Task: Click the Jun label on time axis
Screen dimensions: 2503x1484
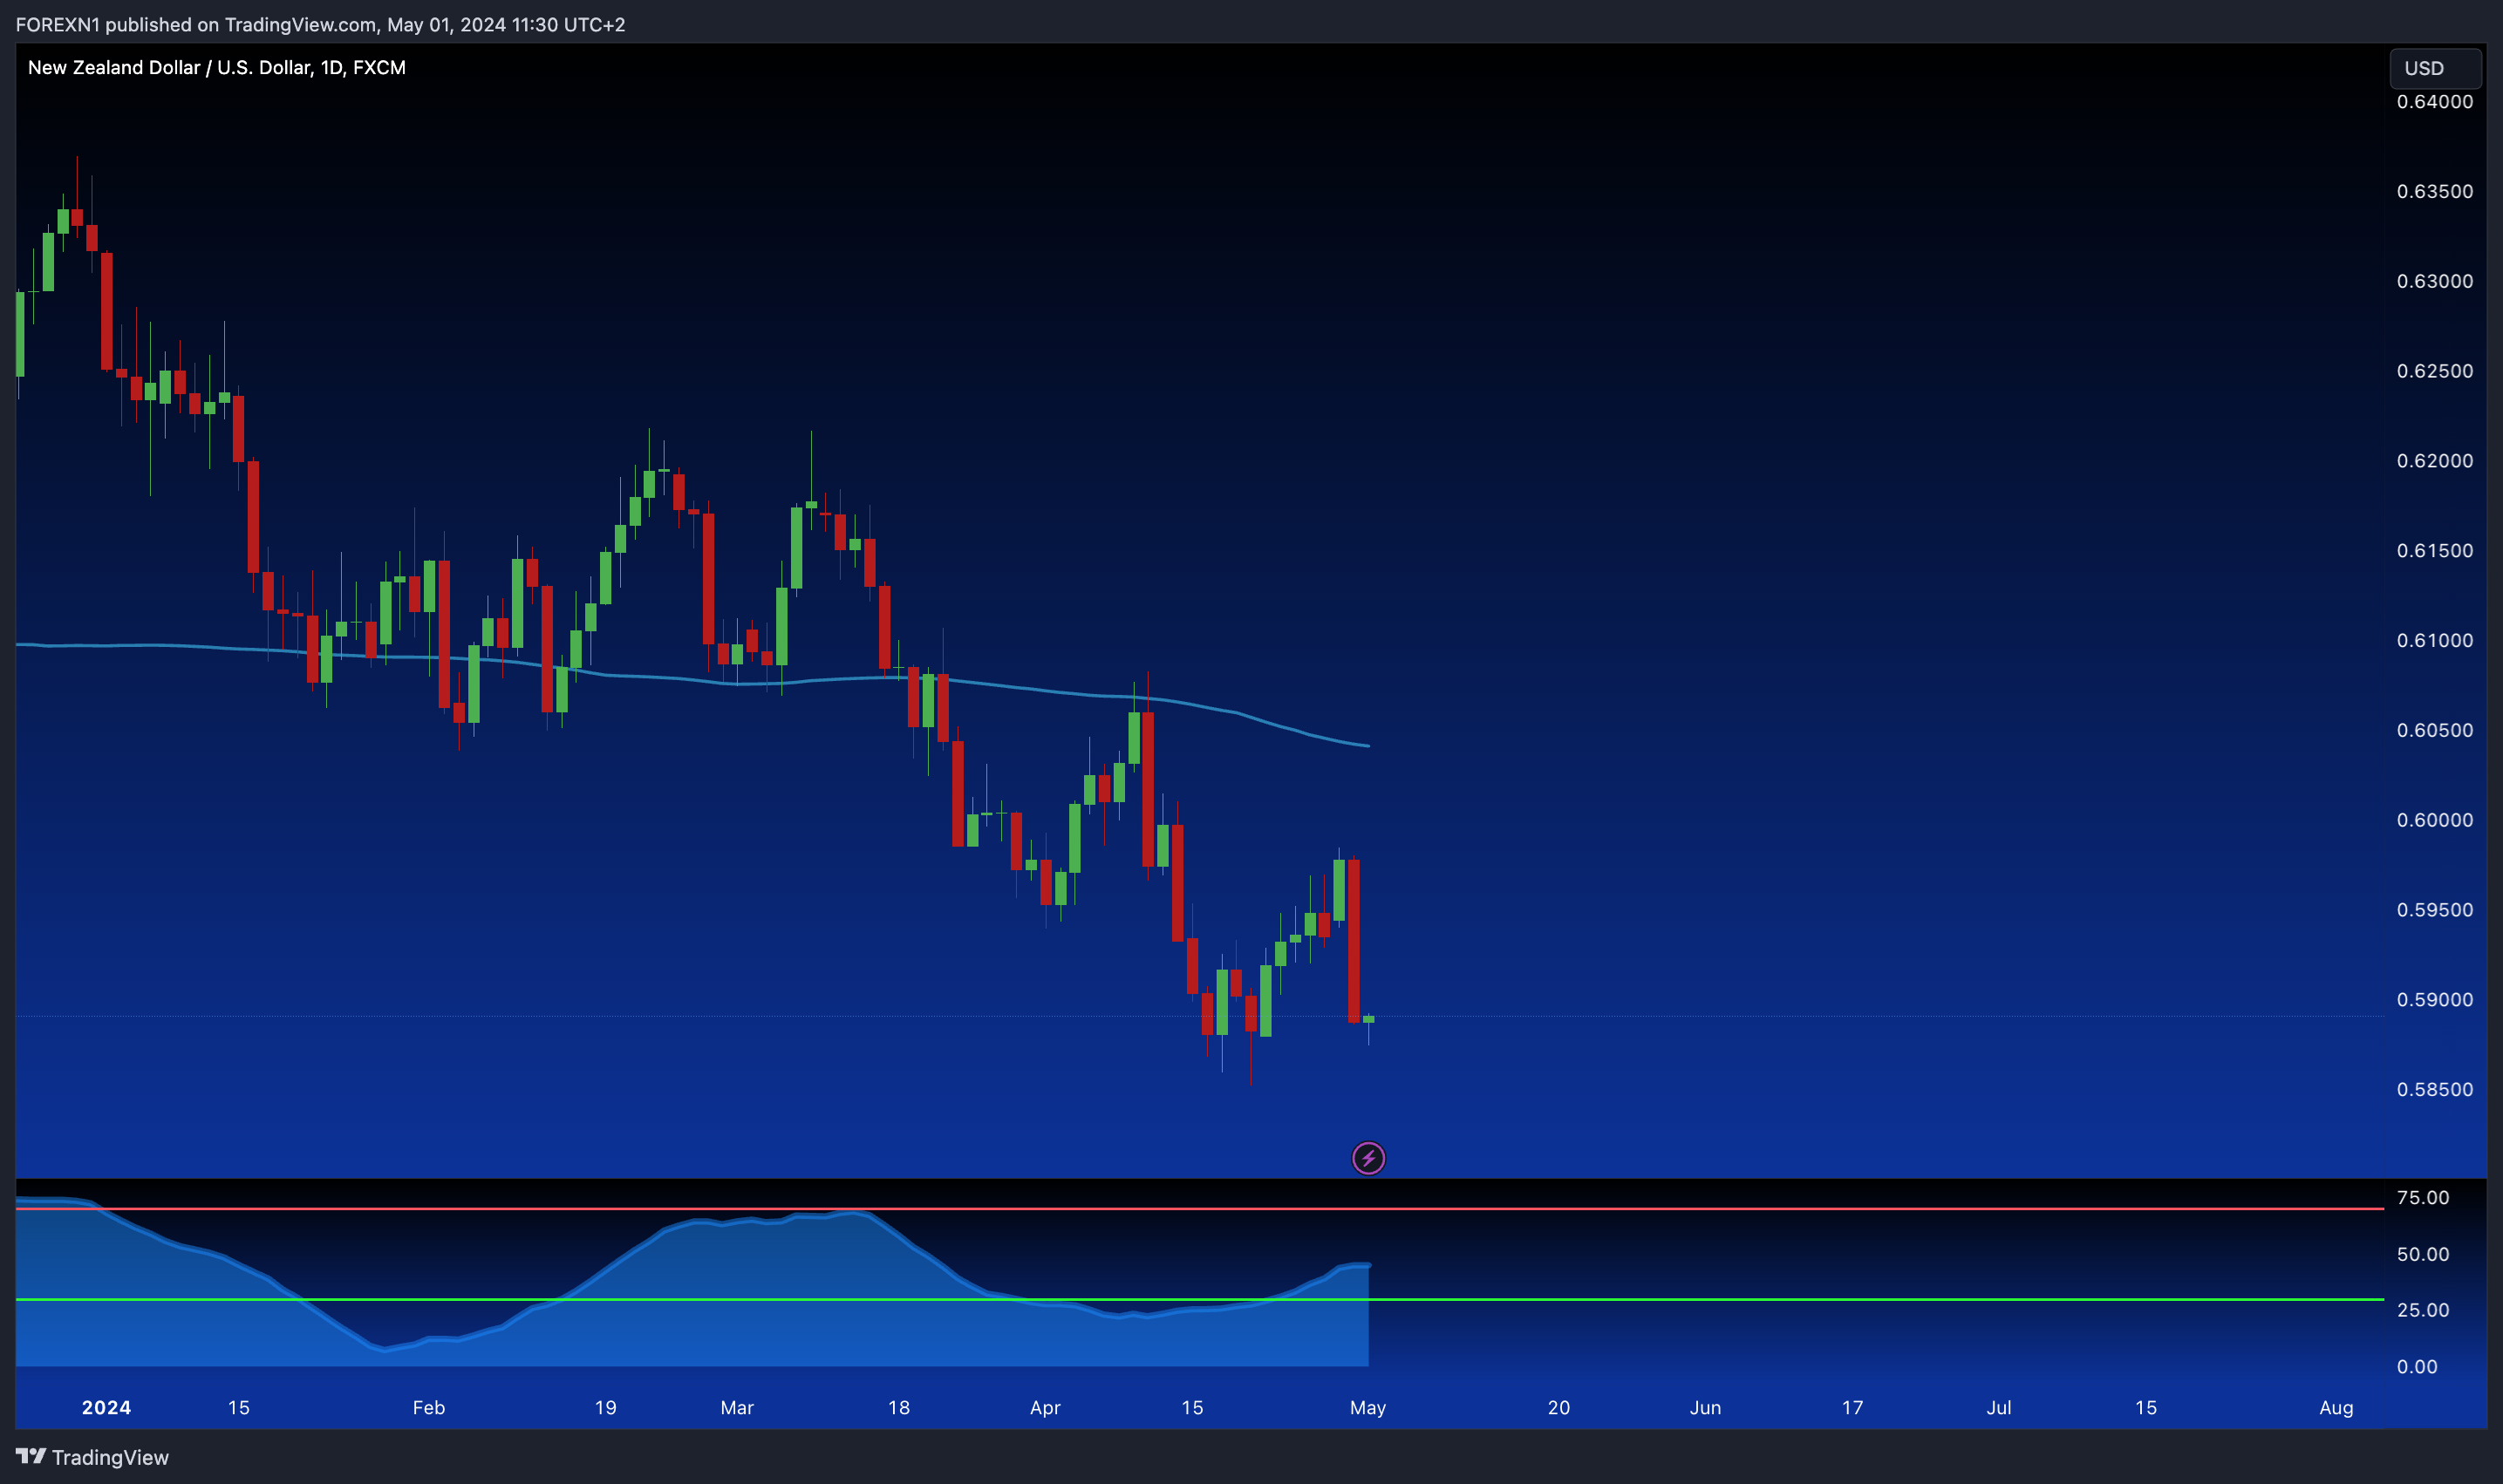Action: [1706, 1407]
